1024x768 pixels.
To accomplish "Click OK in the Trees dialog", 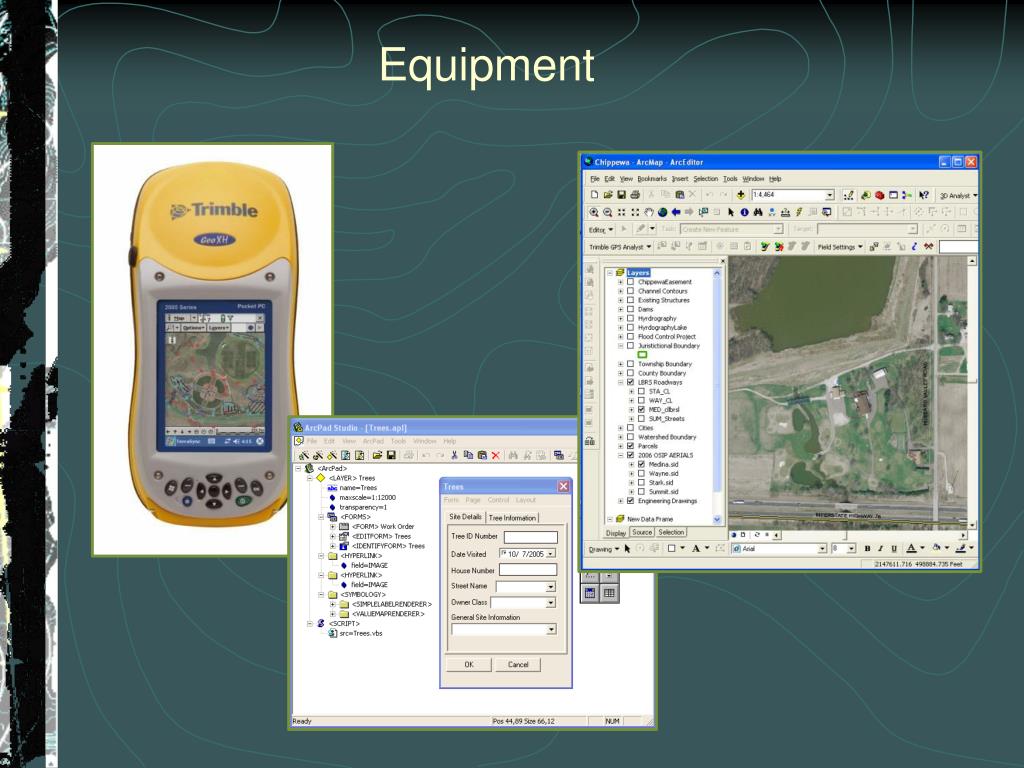I will tap(469, 665).
